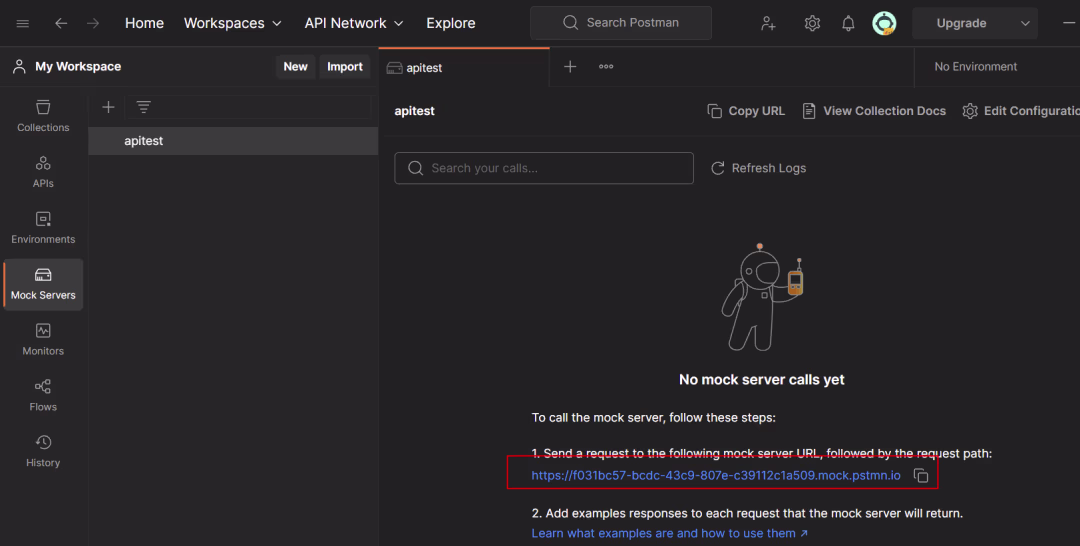Click Copy URL
This screenshot has width=1080, height=546.
click(x=746, y=111)
